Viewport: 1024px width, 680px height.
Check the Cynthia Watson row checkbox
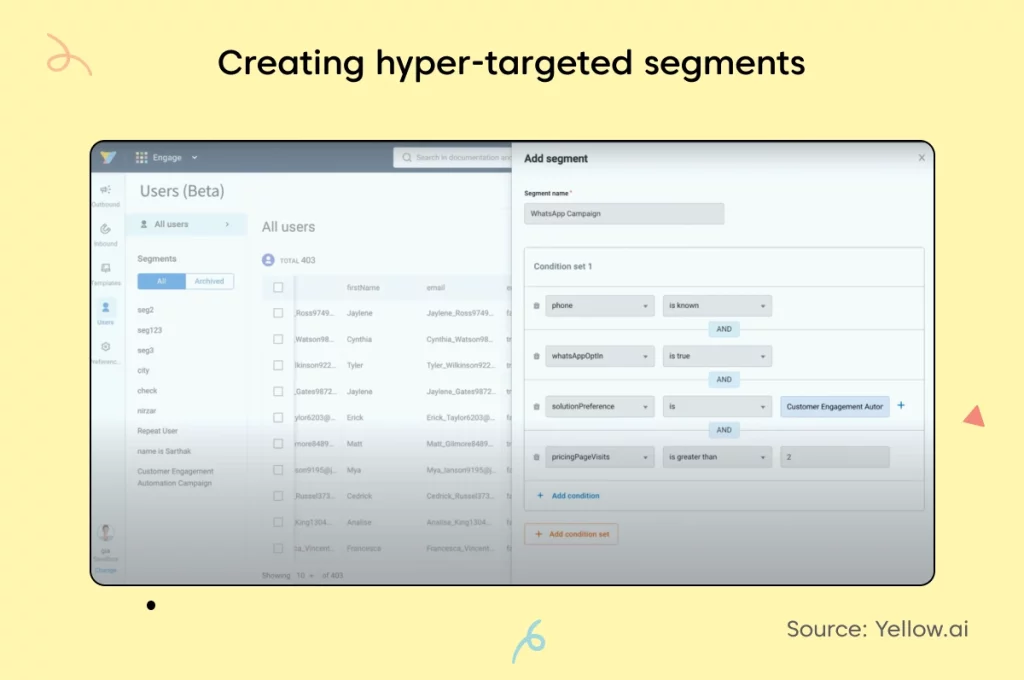pos(278,339)
